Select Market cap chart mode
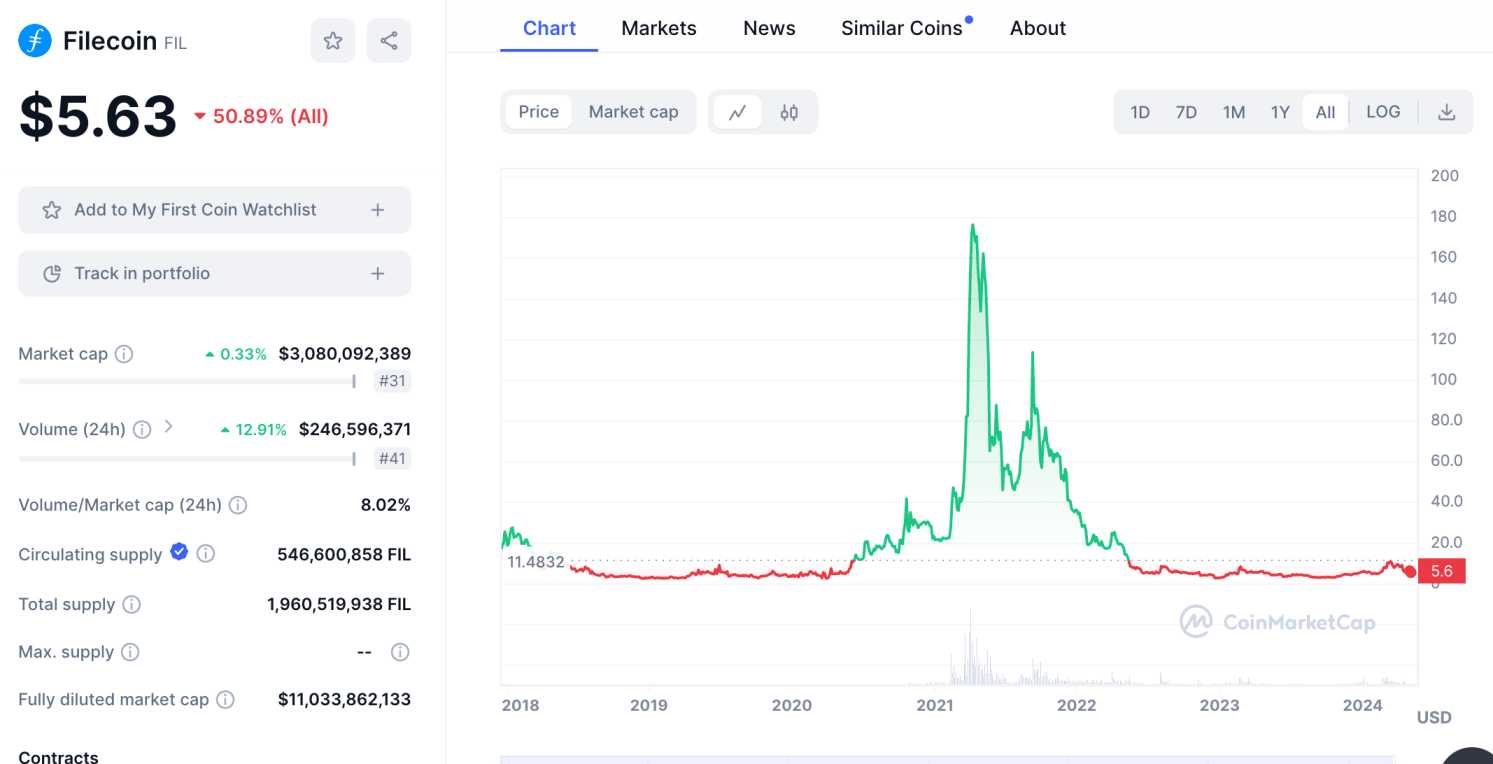1493x764 pixels. tap(633, 112)
